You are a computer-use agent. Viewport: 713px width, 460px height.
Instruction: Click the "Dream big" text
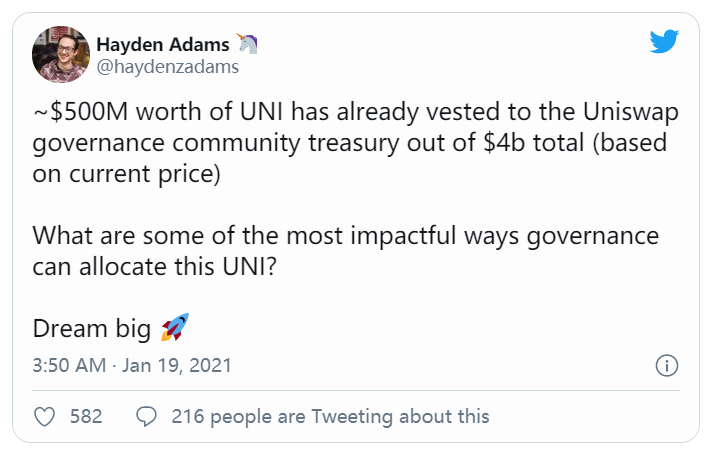[x=91, y=328]
